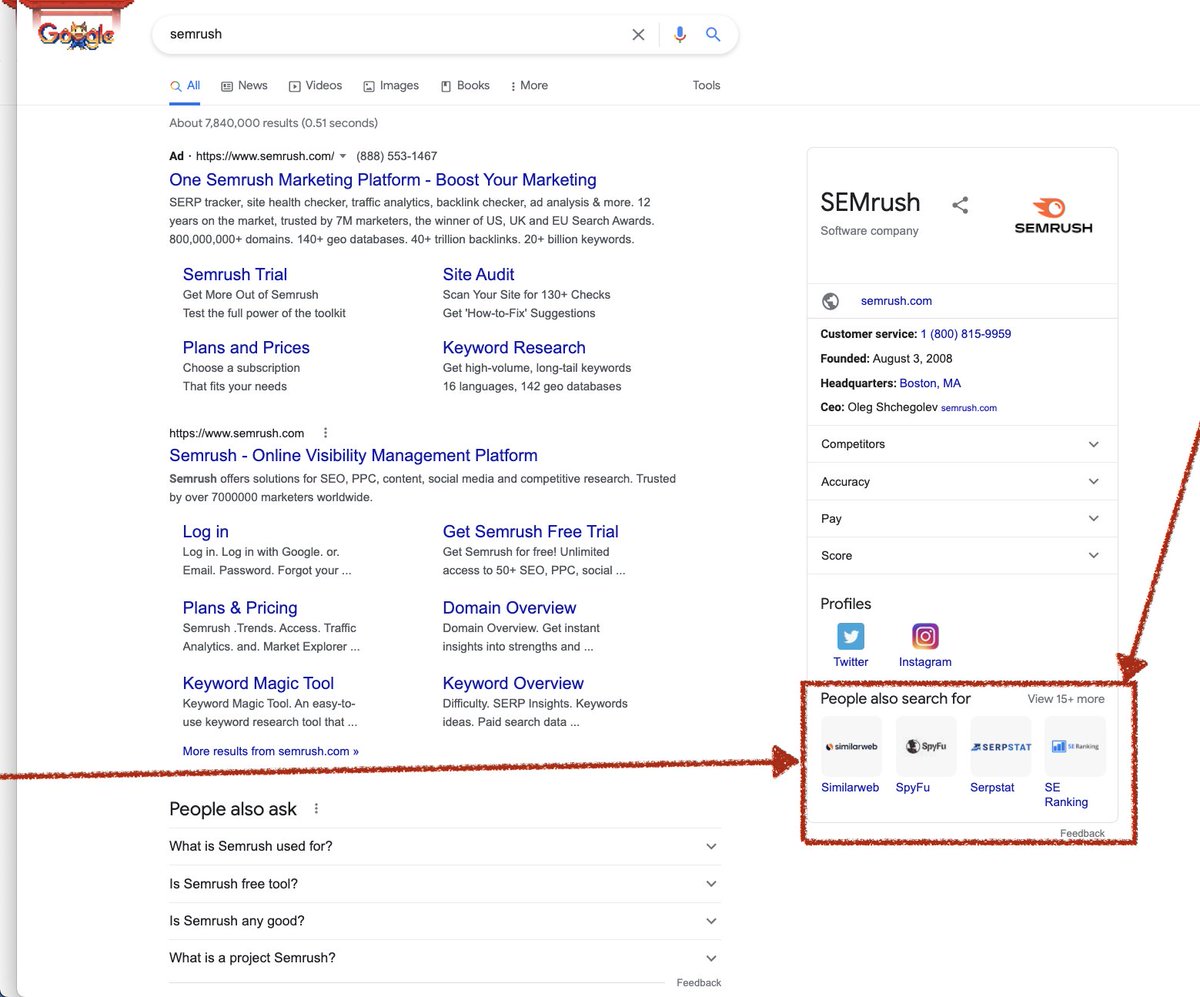Image resolution: width=1200 pixels, height=997 pixels.
Task: Click the blue magnifier search icon
Action: 713,34
